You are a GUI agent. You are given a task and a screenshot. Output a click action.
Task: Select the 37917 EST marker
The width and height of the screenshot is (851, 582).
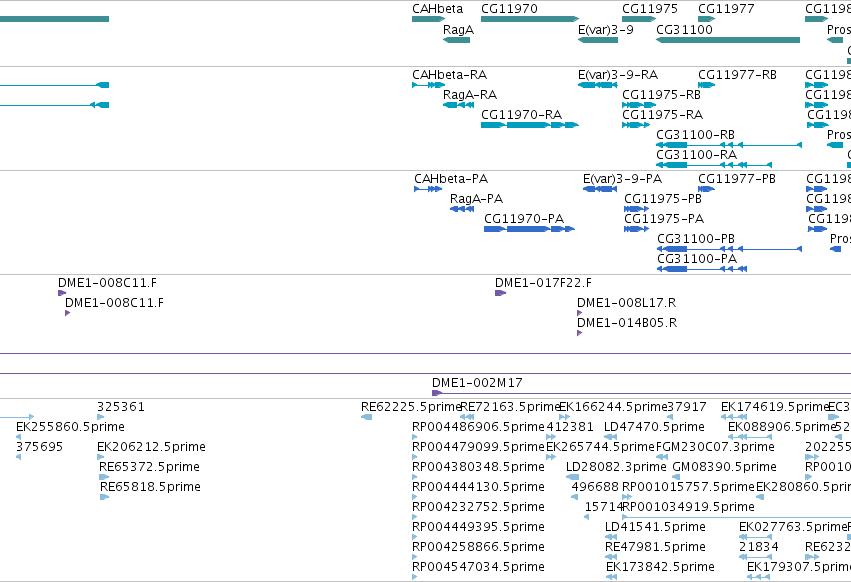click(670, 417)
